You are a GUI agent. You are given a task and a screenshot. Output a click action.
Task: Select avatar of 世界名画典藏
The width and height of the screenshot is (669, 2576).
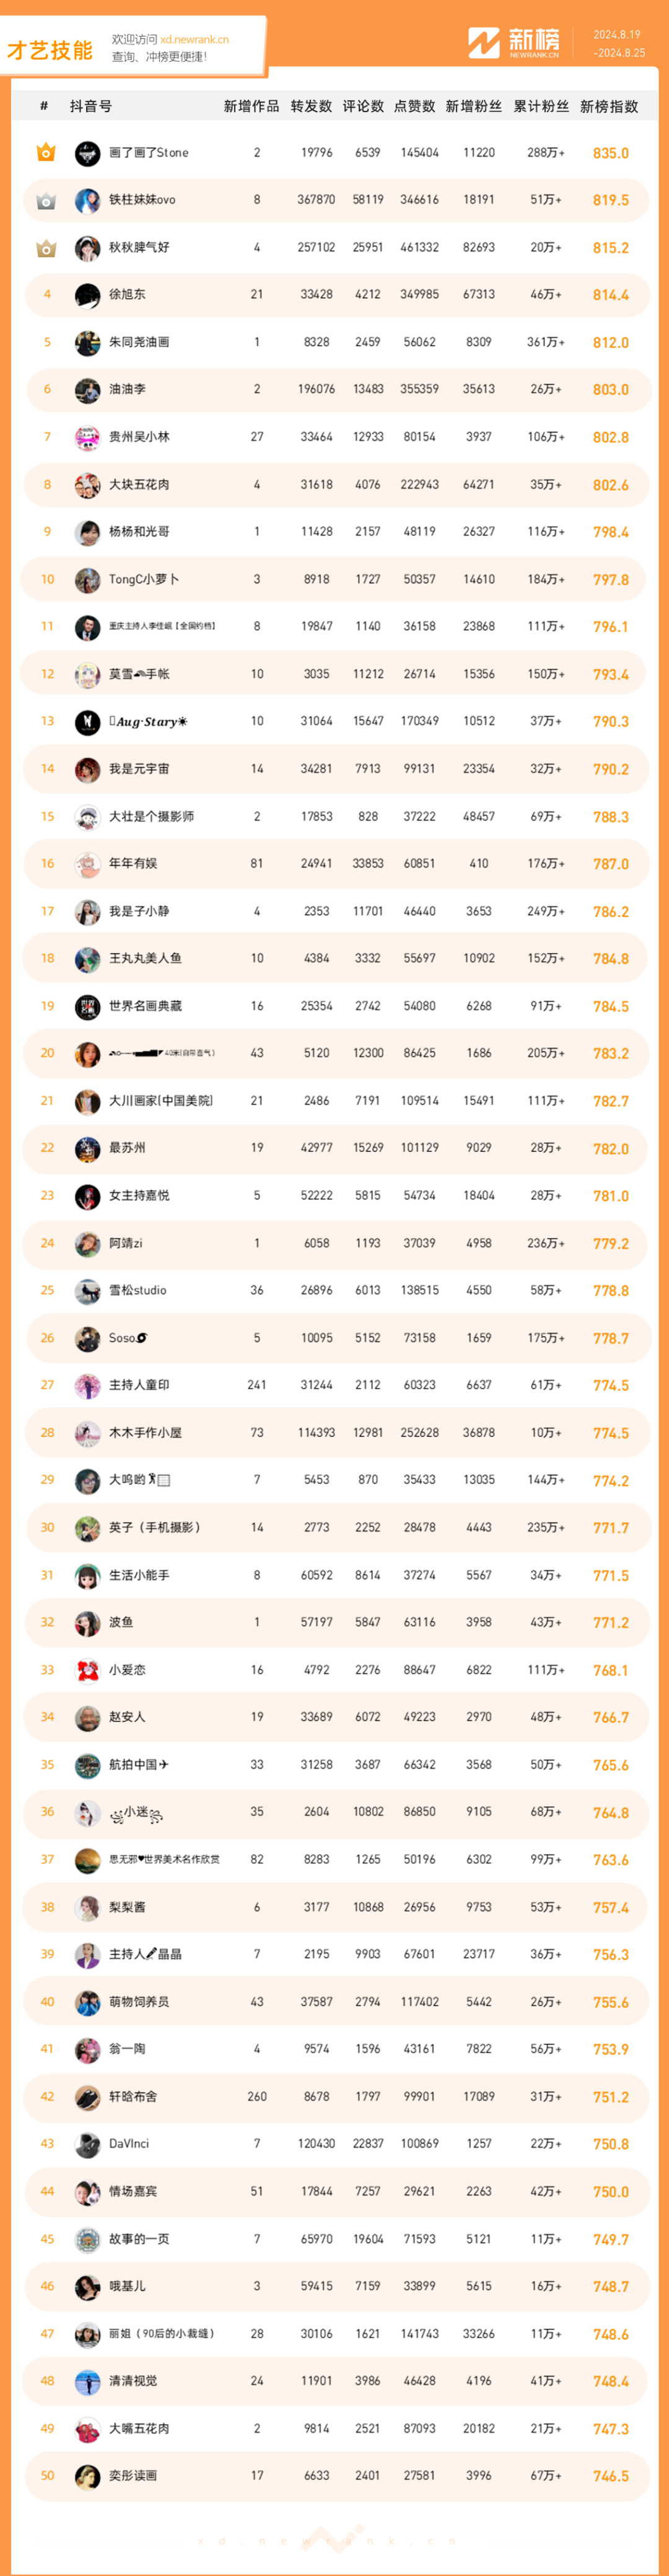coord(88,1006)
